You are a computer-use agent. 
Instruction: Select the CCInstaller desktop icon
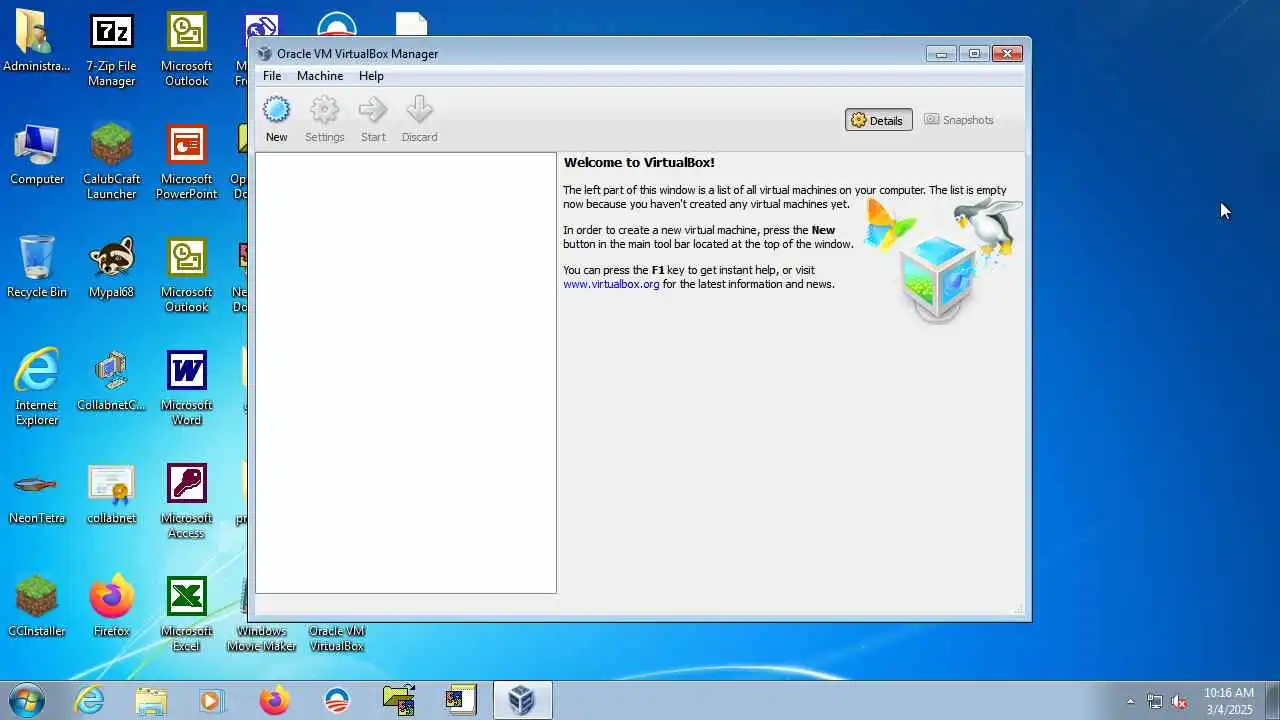pos(37,607)
